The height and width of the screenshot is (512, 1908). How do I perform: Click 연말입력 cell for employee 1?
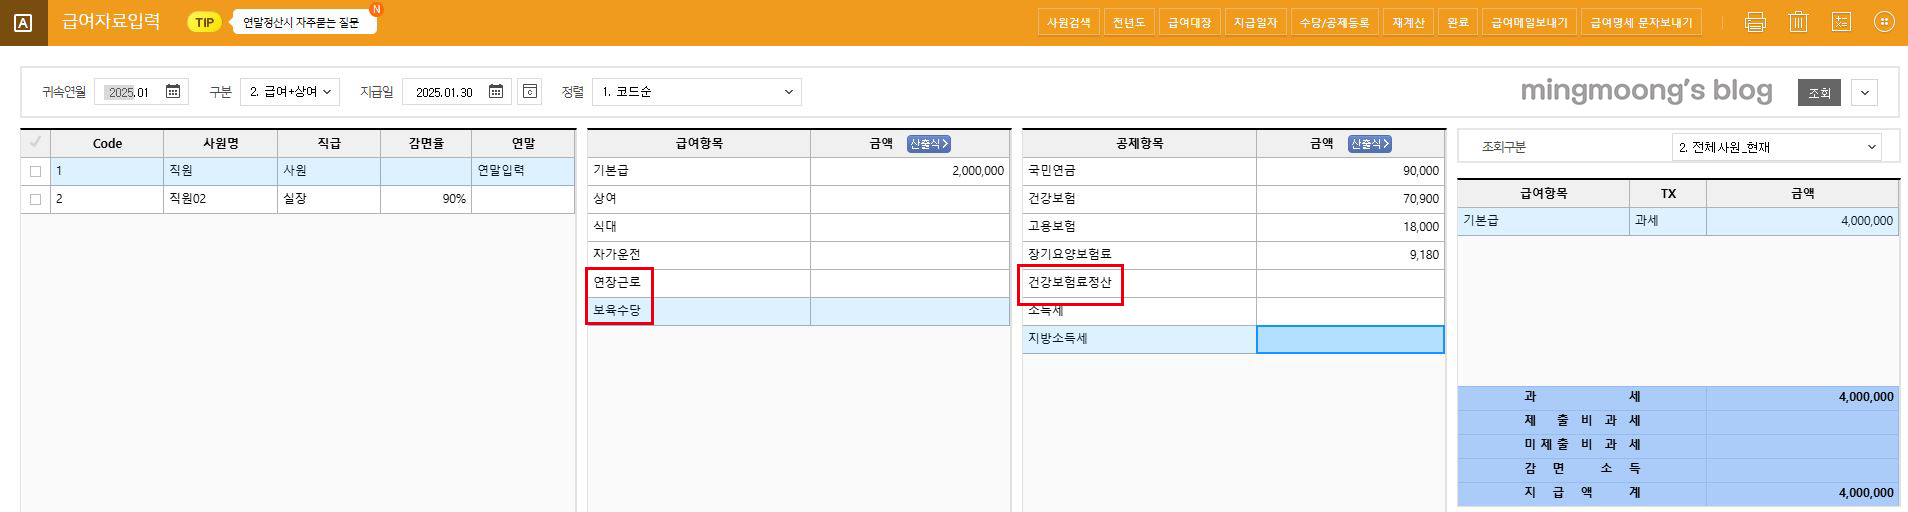pos(522,171)
